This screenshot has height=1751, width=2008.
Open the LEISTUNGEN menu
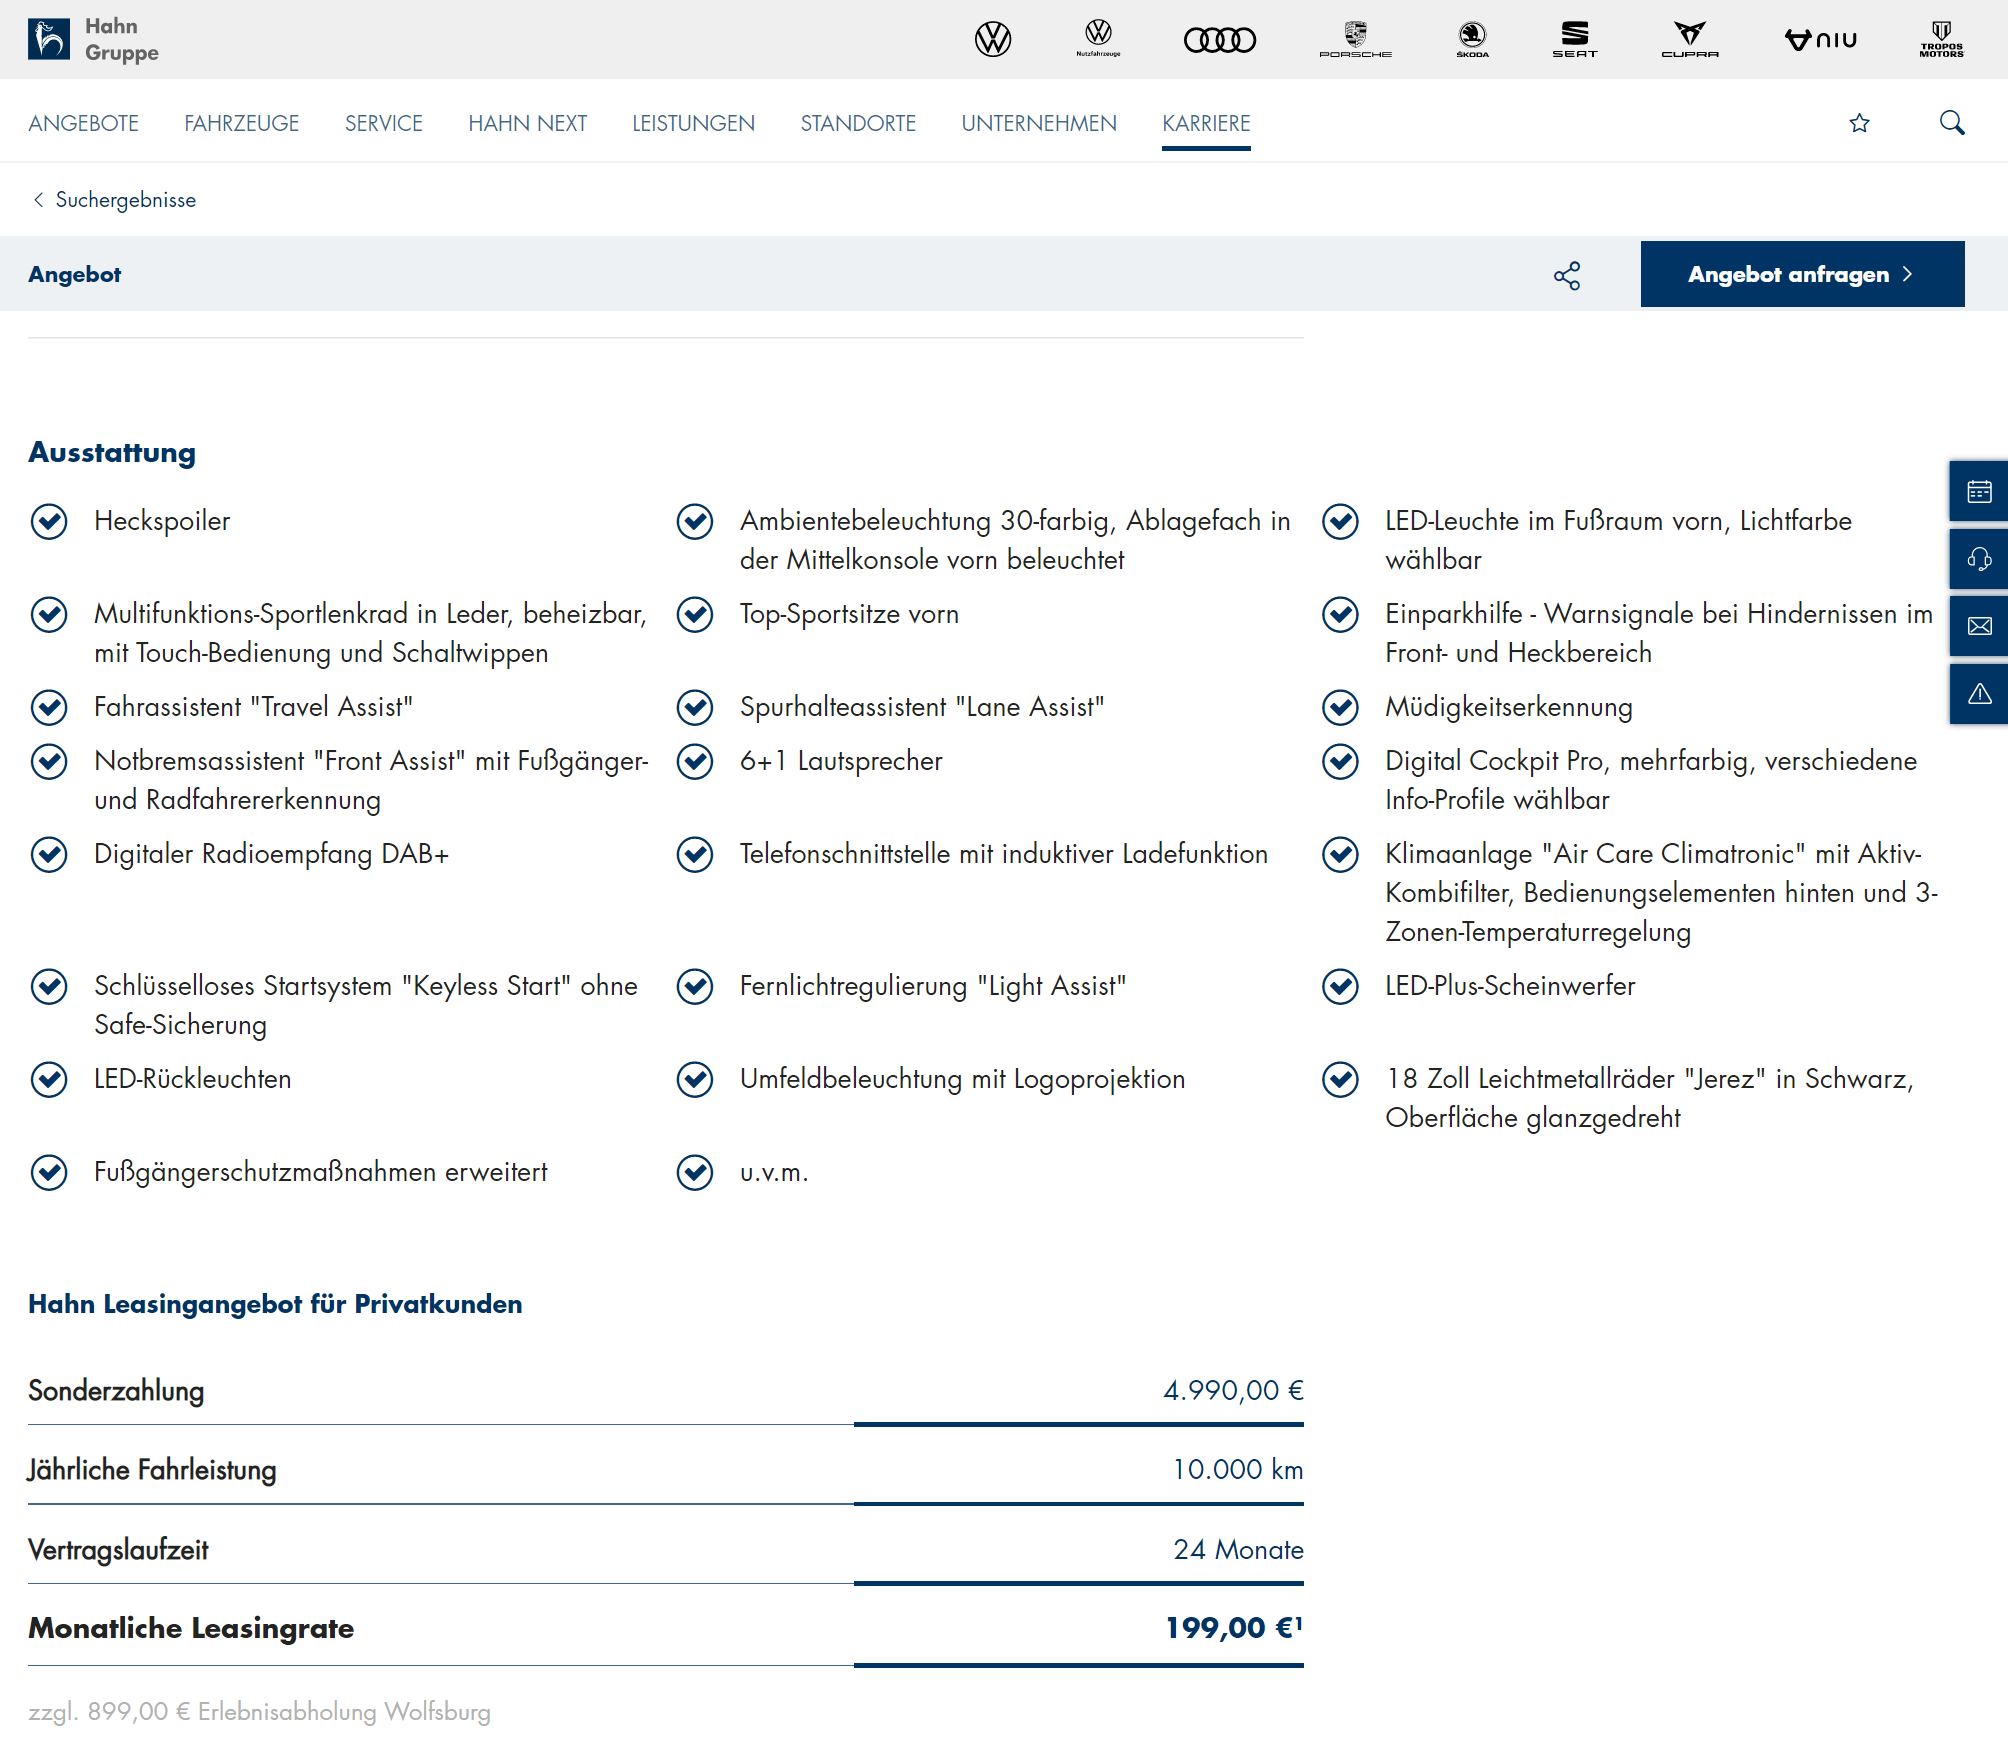(x=693, y=123)
